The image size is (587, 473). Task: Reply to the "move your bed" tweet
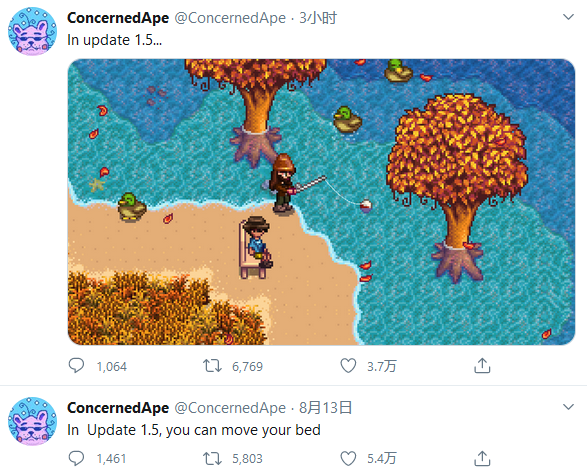pyautogui.click(x=76, y=458)
